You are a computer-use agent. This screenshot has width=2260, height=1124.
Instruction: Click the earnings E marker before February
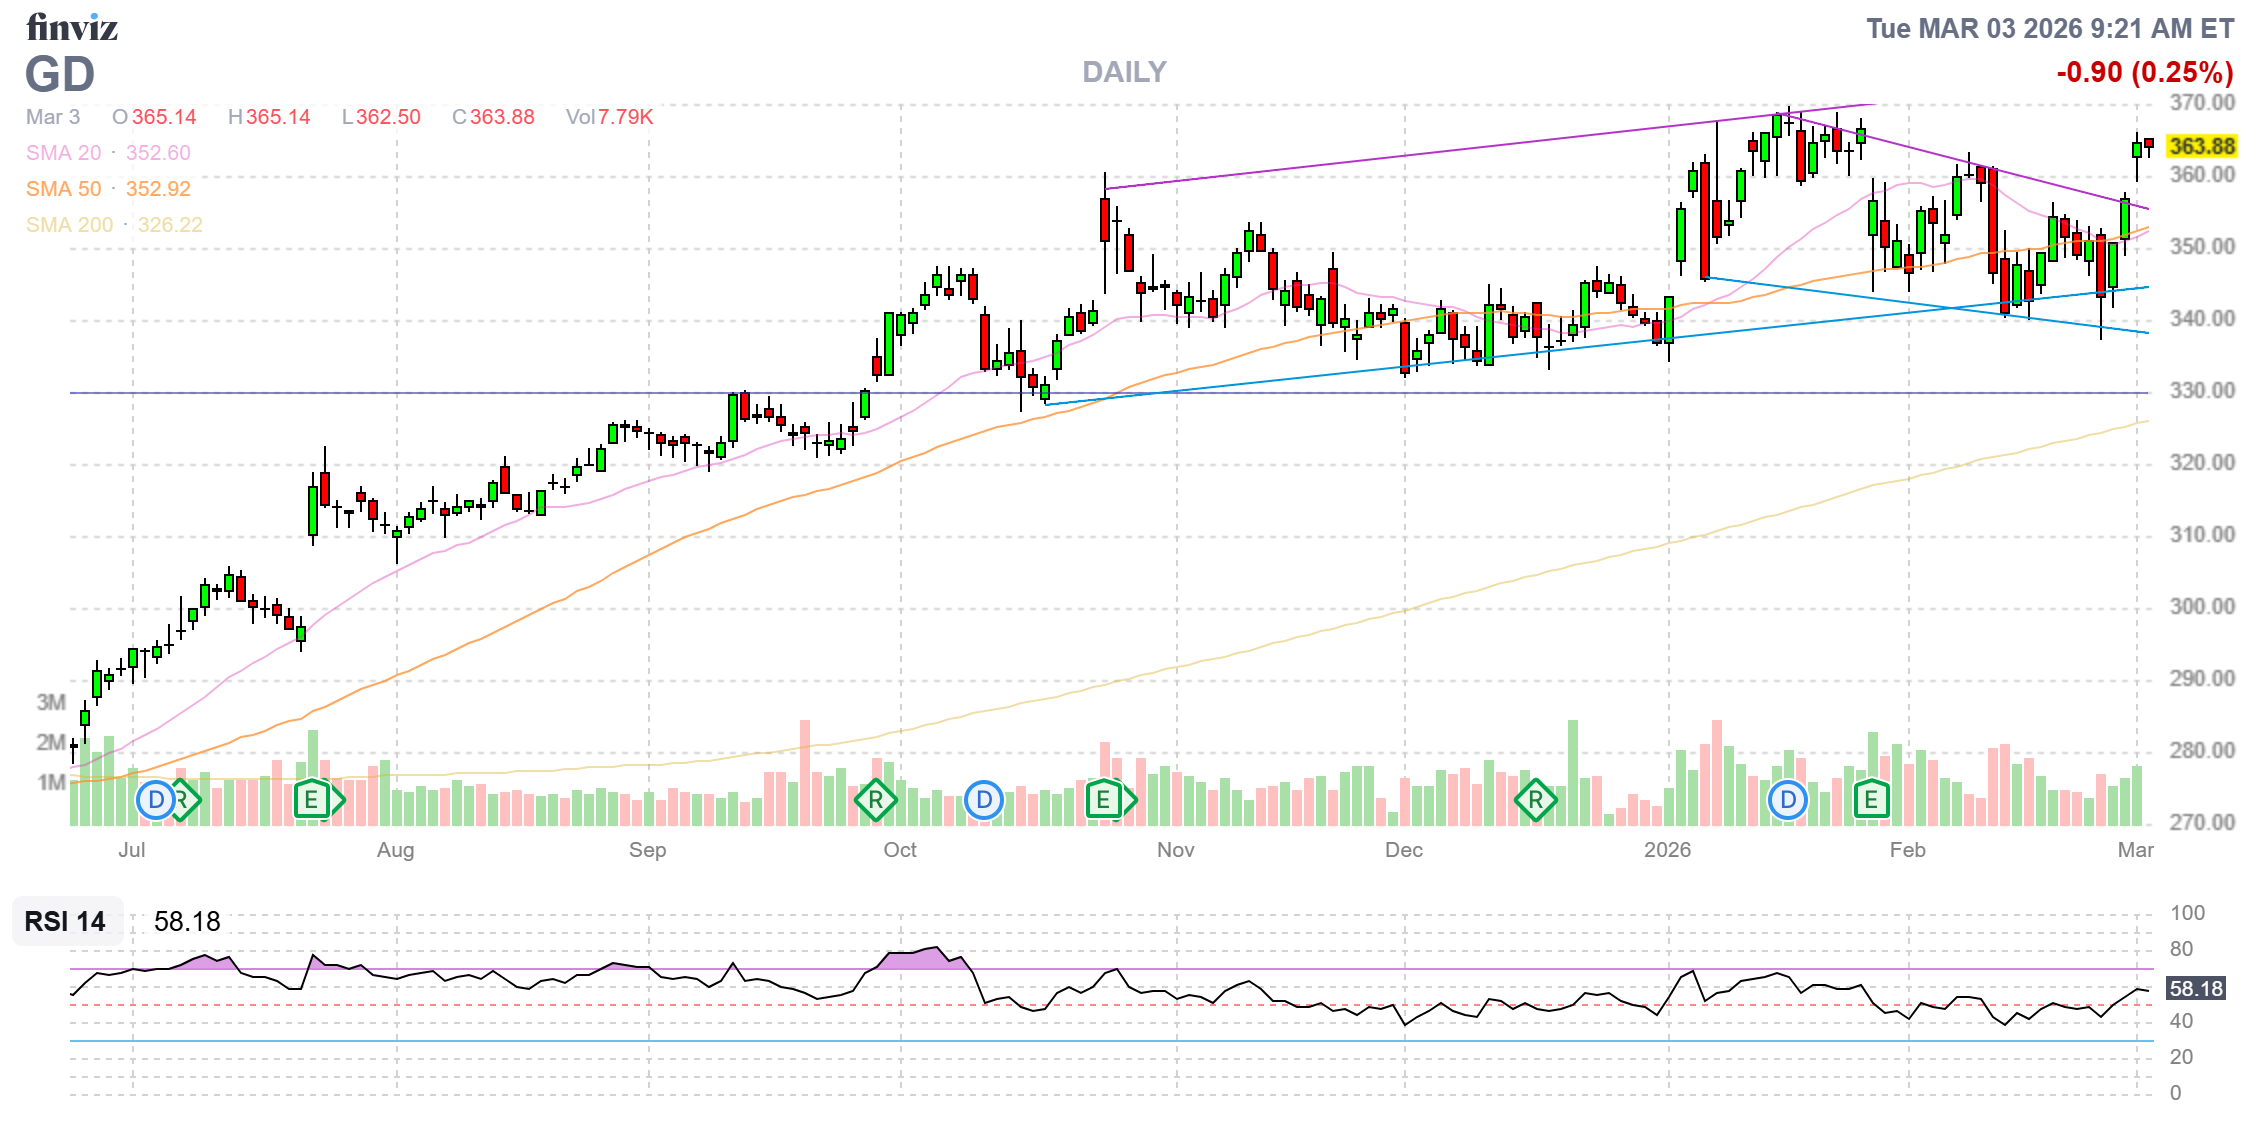(x=1871, y=800)
